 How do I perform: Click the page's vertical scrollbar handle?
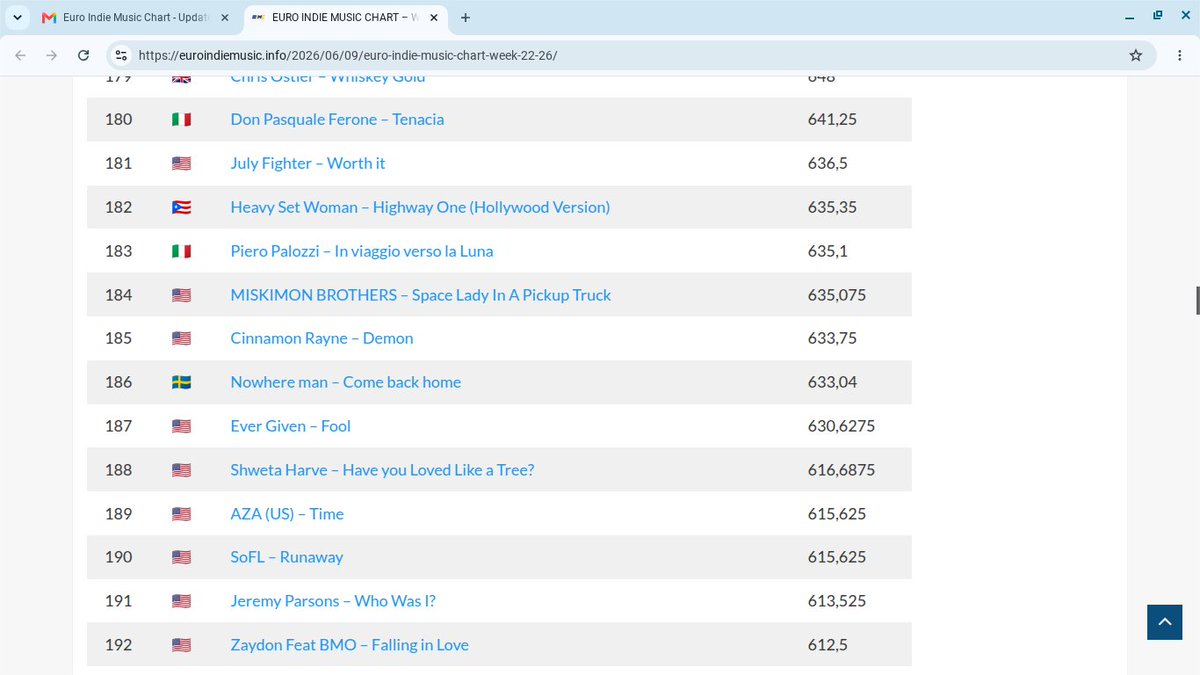tap(1197, 300)
